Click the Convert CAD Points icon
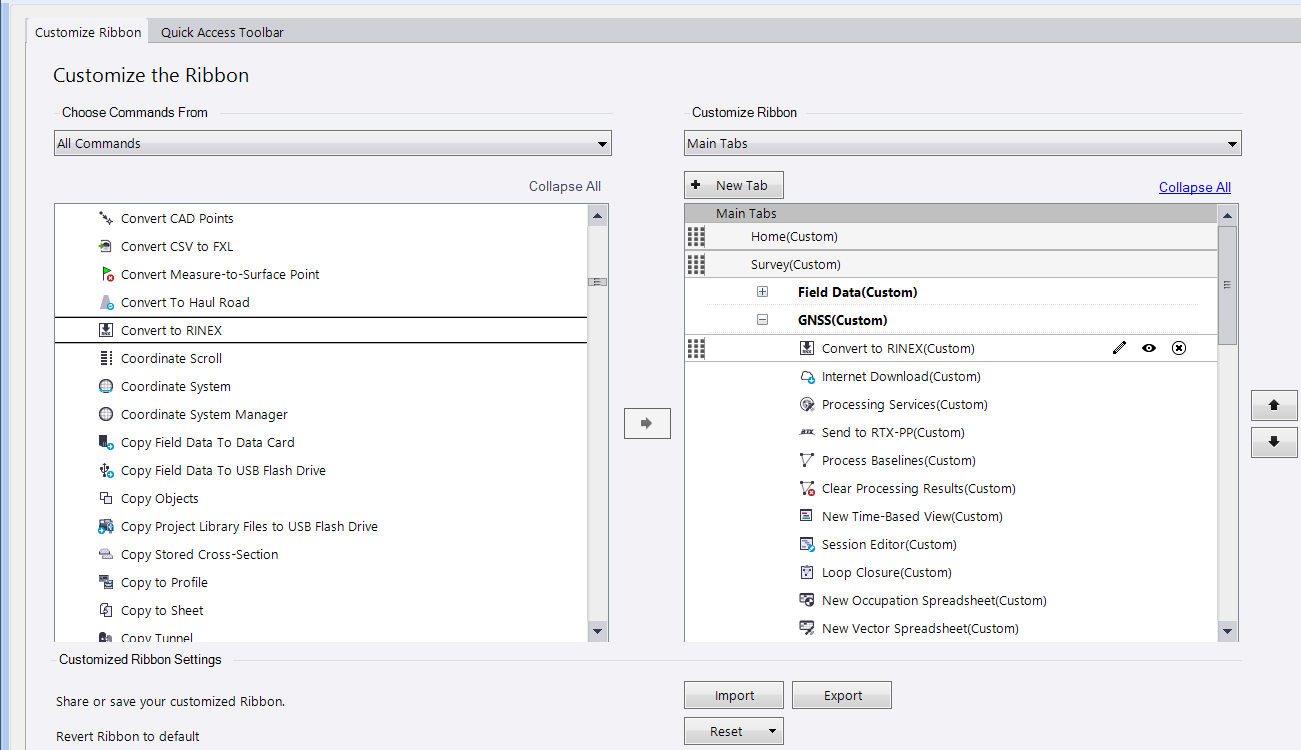 click(x=106, y=218)
